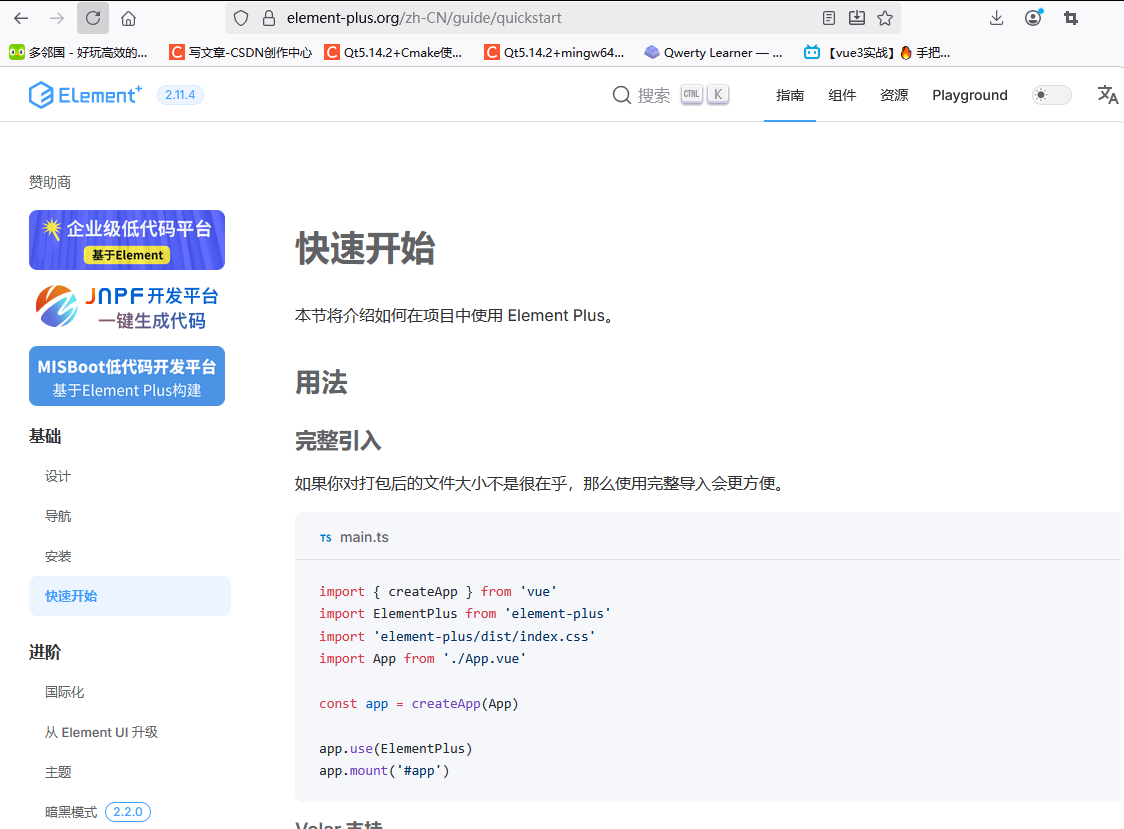Click the CTRL key hint badge
The width and height of the screenshot is (1124, 829).
click(691, 94)
